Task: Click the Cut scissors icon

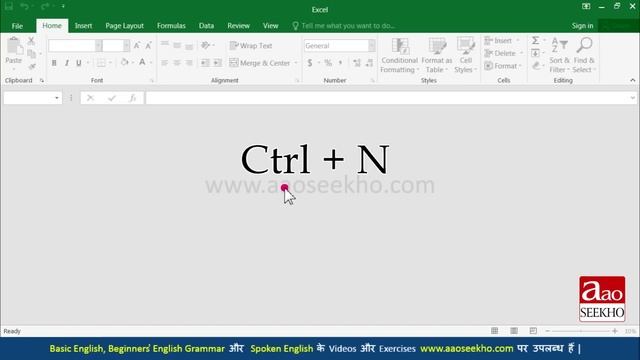Action: pos(31,40)
